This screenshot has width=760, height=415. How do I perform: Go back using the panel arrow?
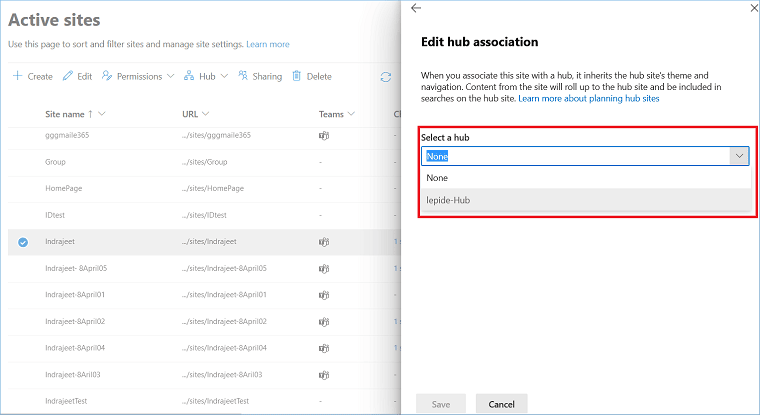point(416,8)
